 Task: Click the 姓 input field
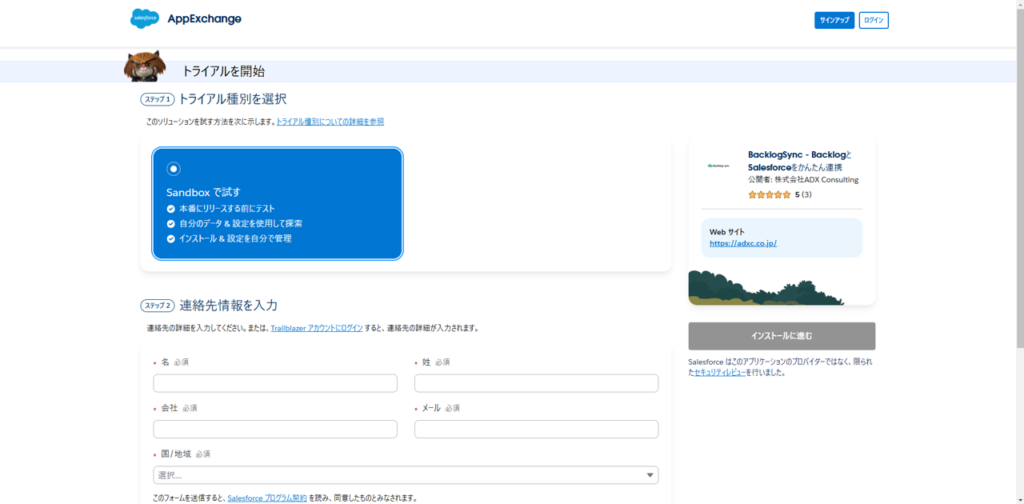point(536,383)
